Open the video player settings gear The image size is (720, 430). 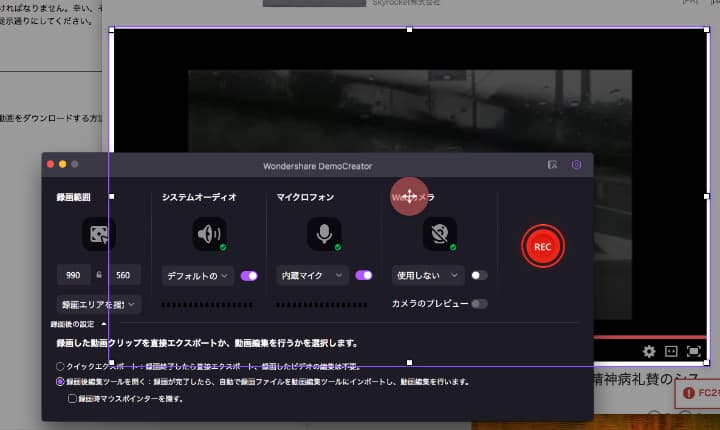coord(649,352)
